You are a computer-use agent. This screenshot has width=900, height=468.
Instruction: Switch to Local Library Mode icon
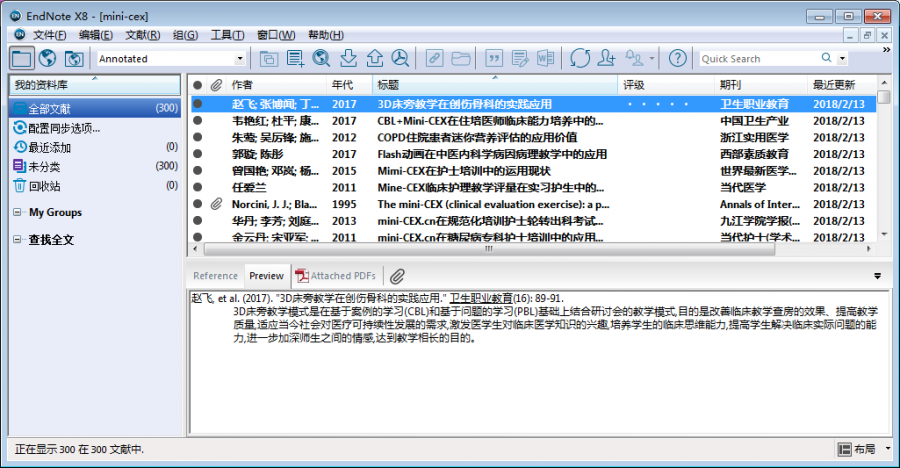(22, 59)
